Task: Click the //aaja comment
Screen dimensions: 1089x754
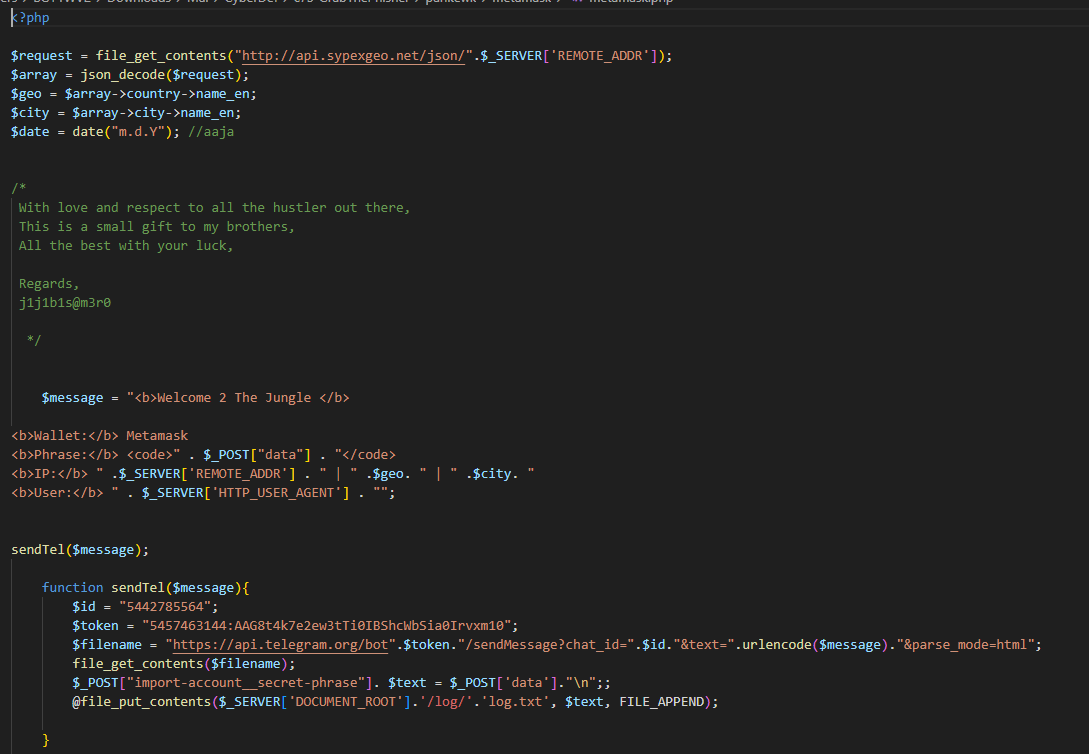Action: tap(211, 132)
